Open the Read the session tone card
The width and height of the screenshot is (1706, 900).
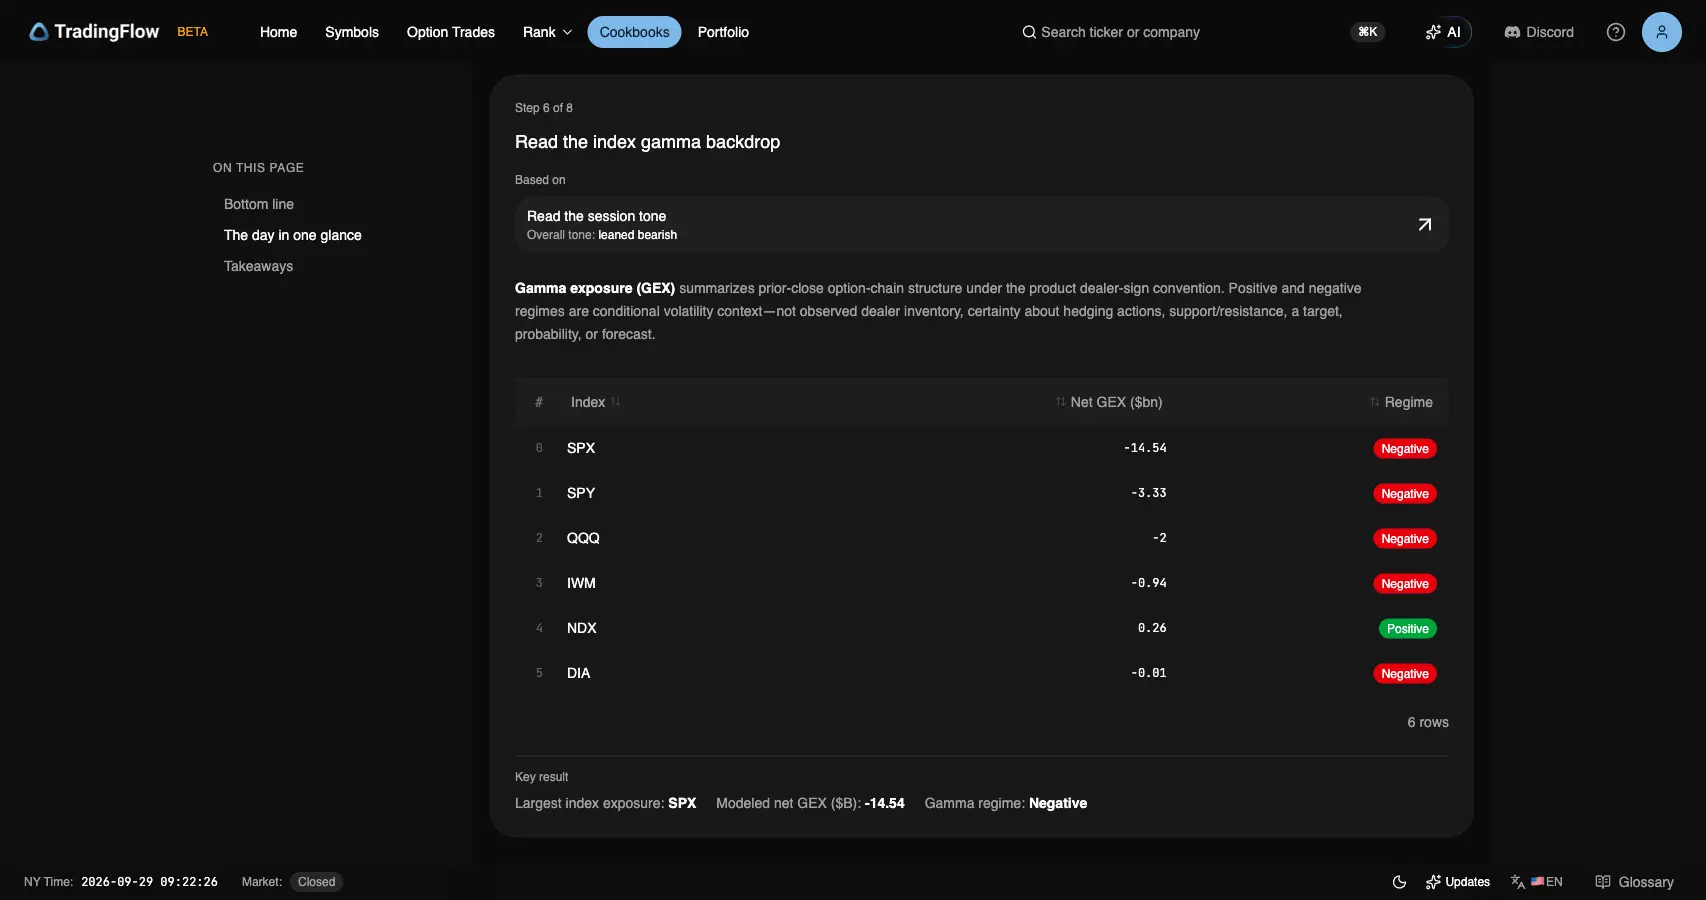click(x=981, y=225)
